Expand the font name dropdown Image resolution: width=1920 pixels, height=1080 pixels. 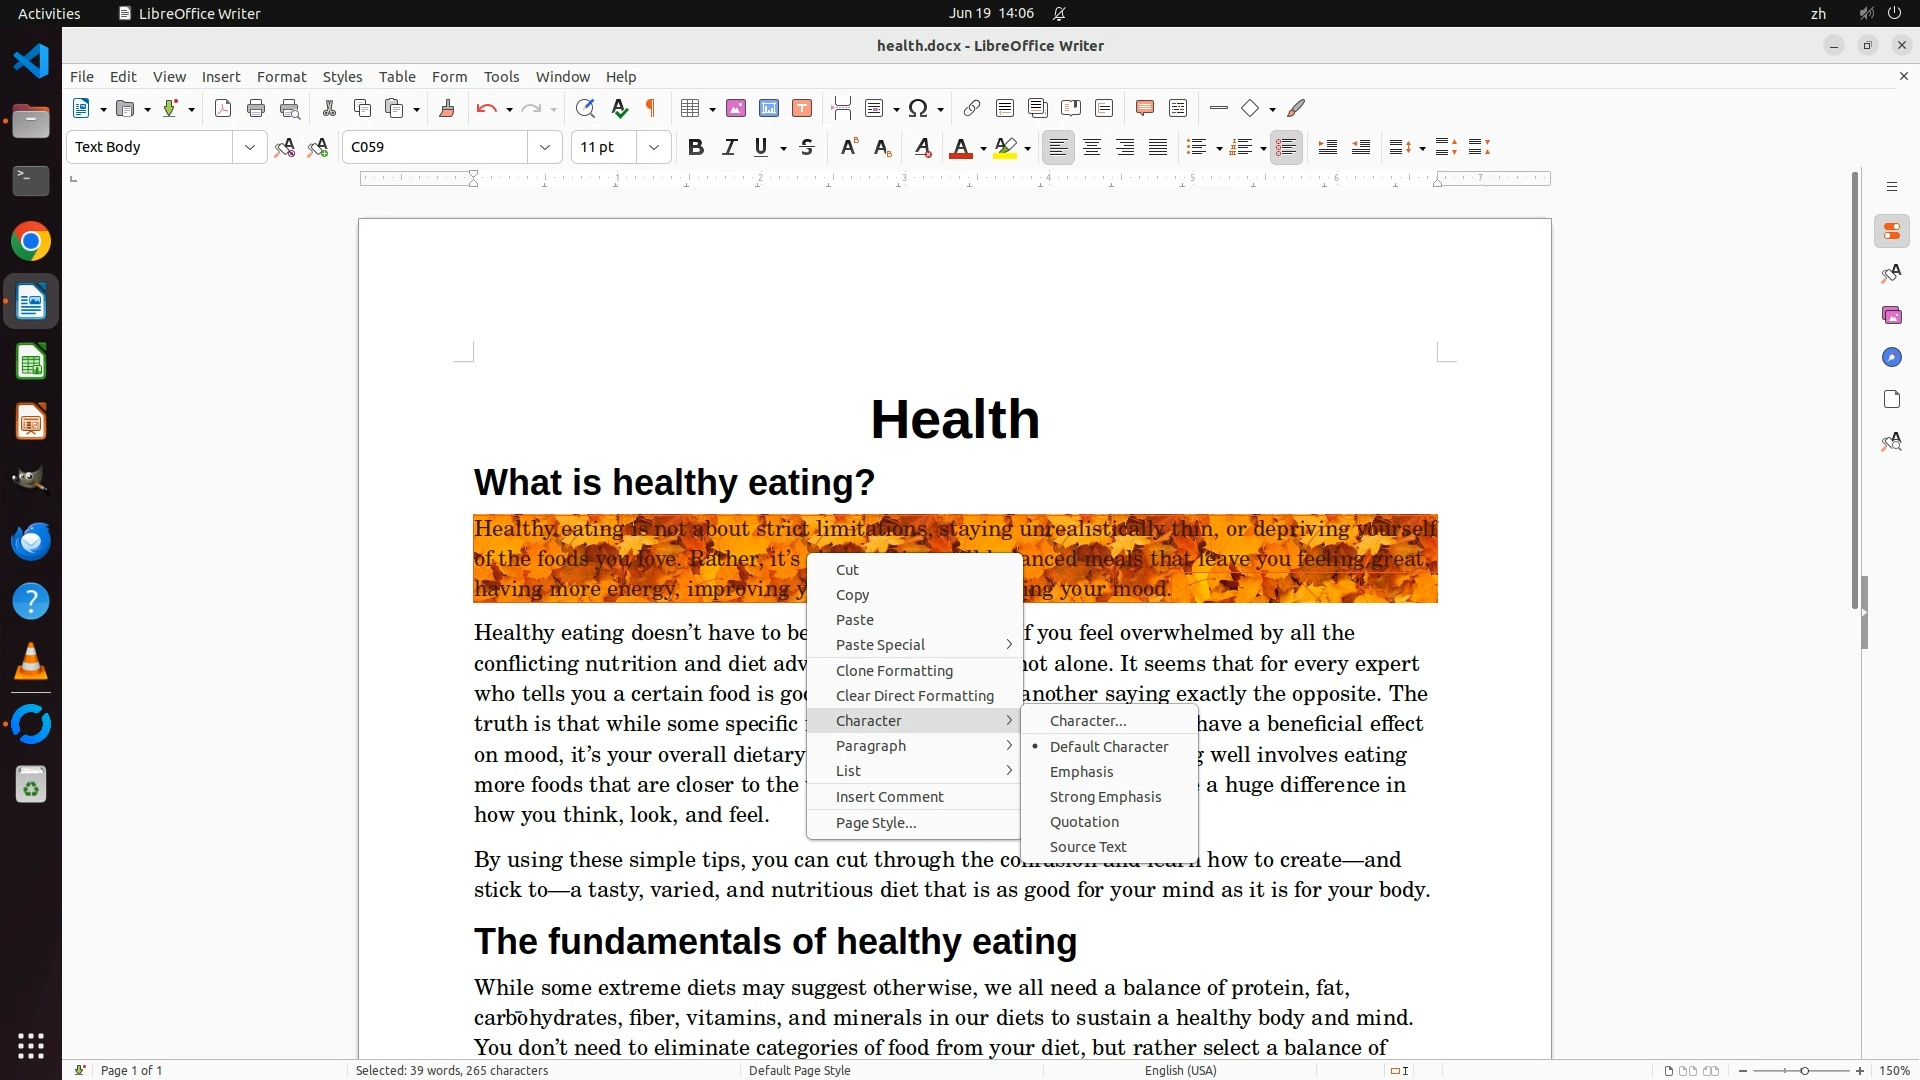(545, 147)
